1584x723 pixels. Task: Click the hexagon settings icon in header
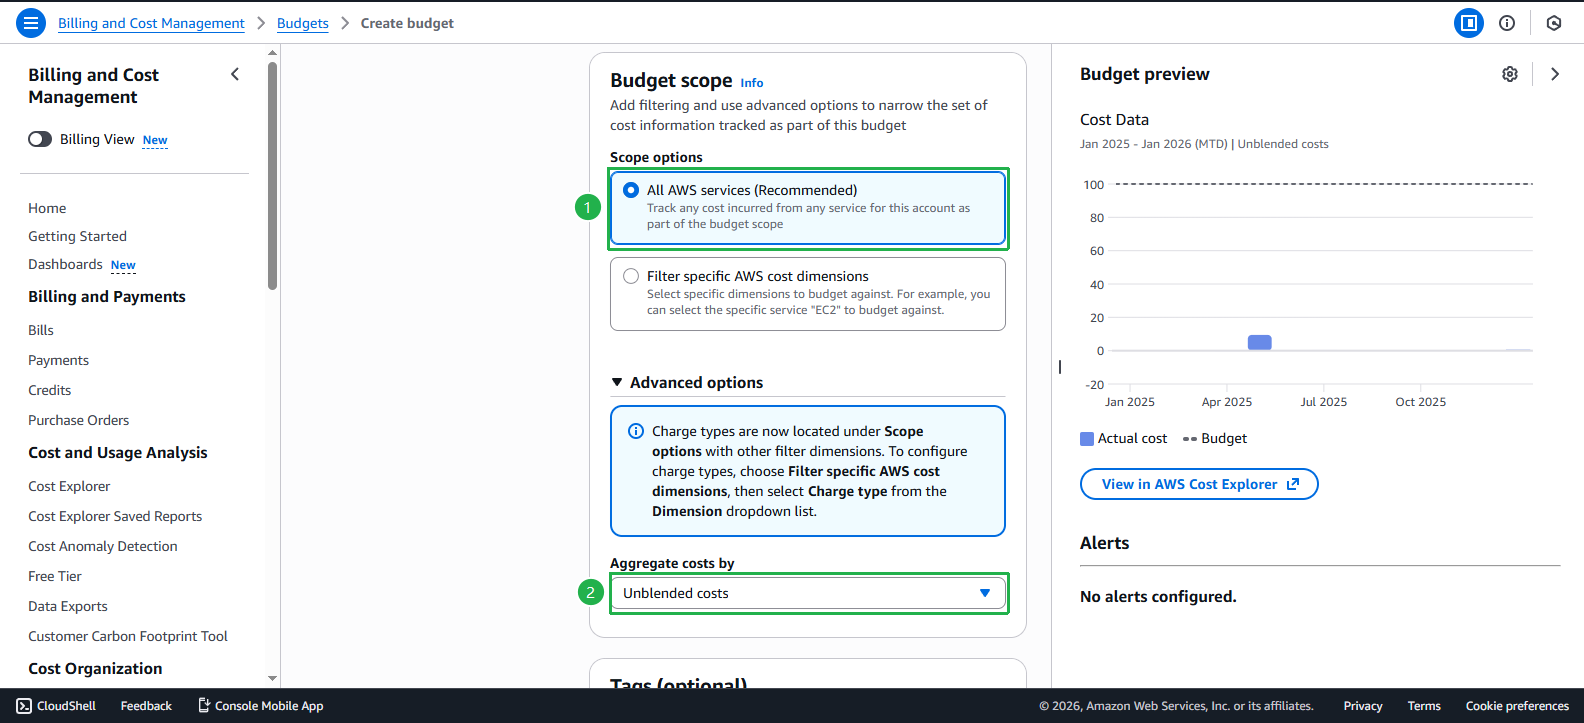coord(1554,23)
